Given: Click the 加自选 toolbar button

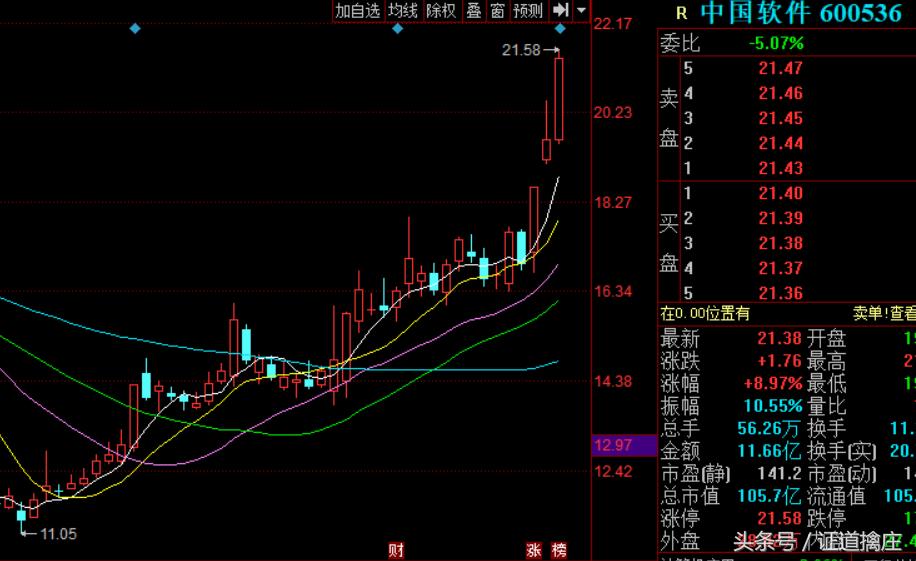Looking at the screenshot, I should pyautogui.click(x=358, y=11).
